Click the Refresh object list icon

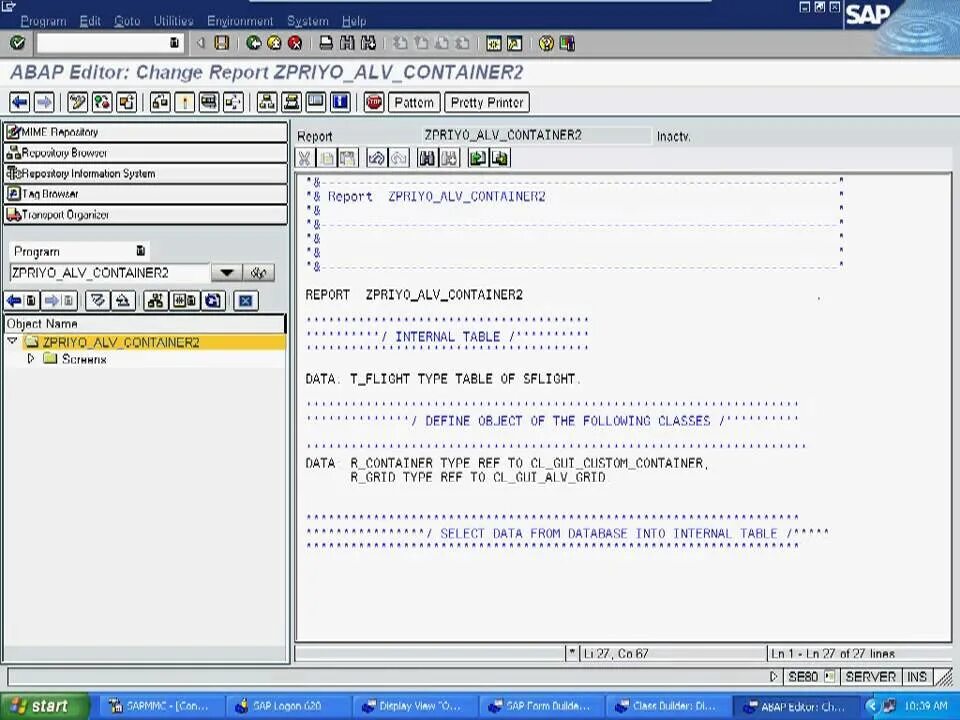tap(213, 301)
